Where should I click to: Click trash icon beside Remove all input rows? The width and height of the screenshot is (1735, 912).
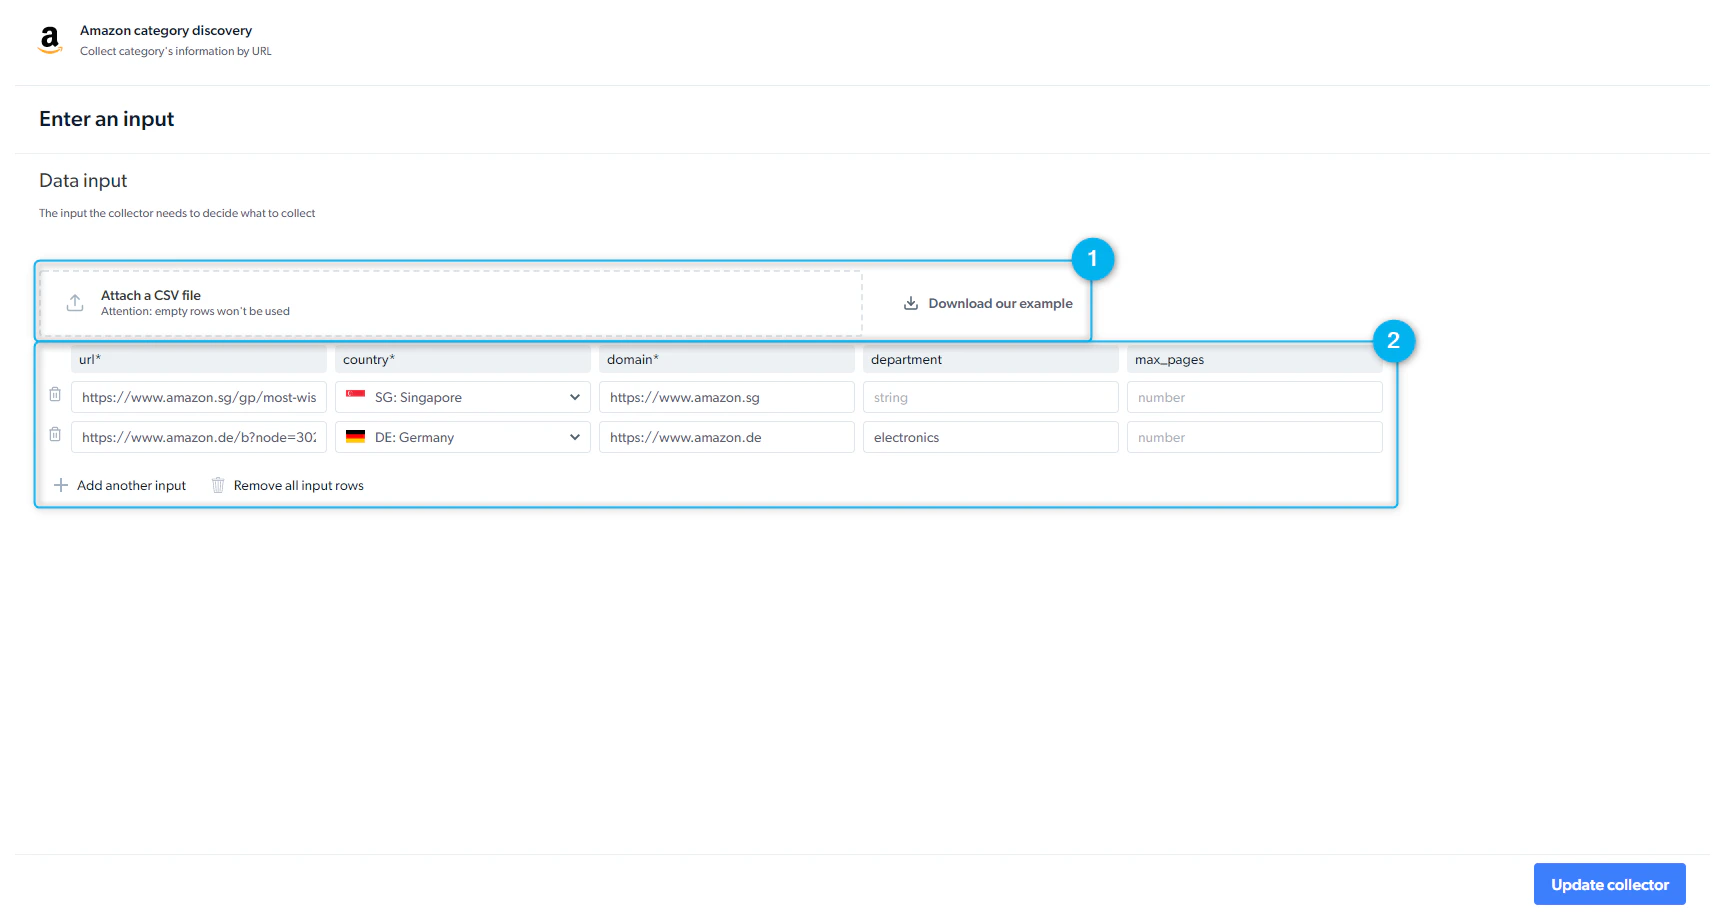pyautogui.click(x=218, y=485)
